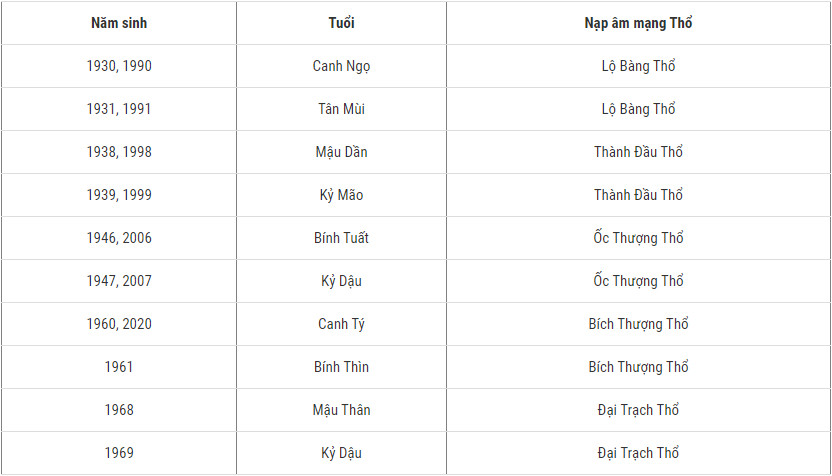832x476 pixels.
Task: Click the 'Bính Thìn' cell
Action: 341,367
